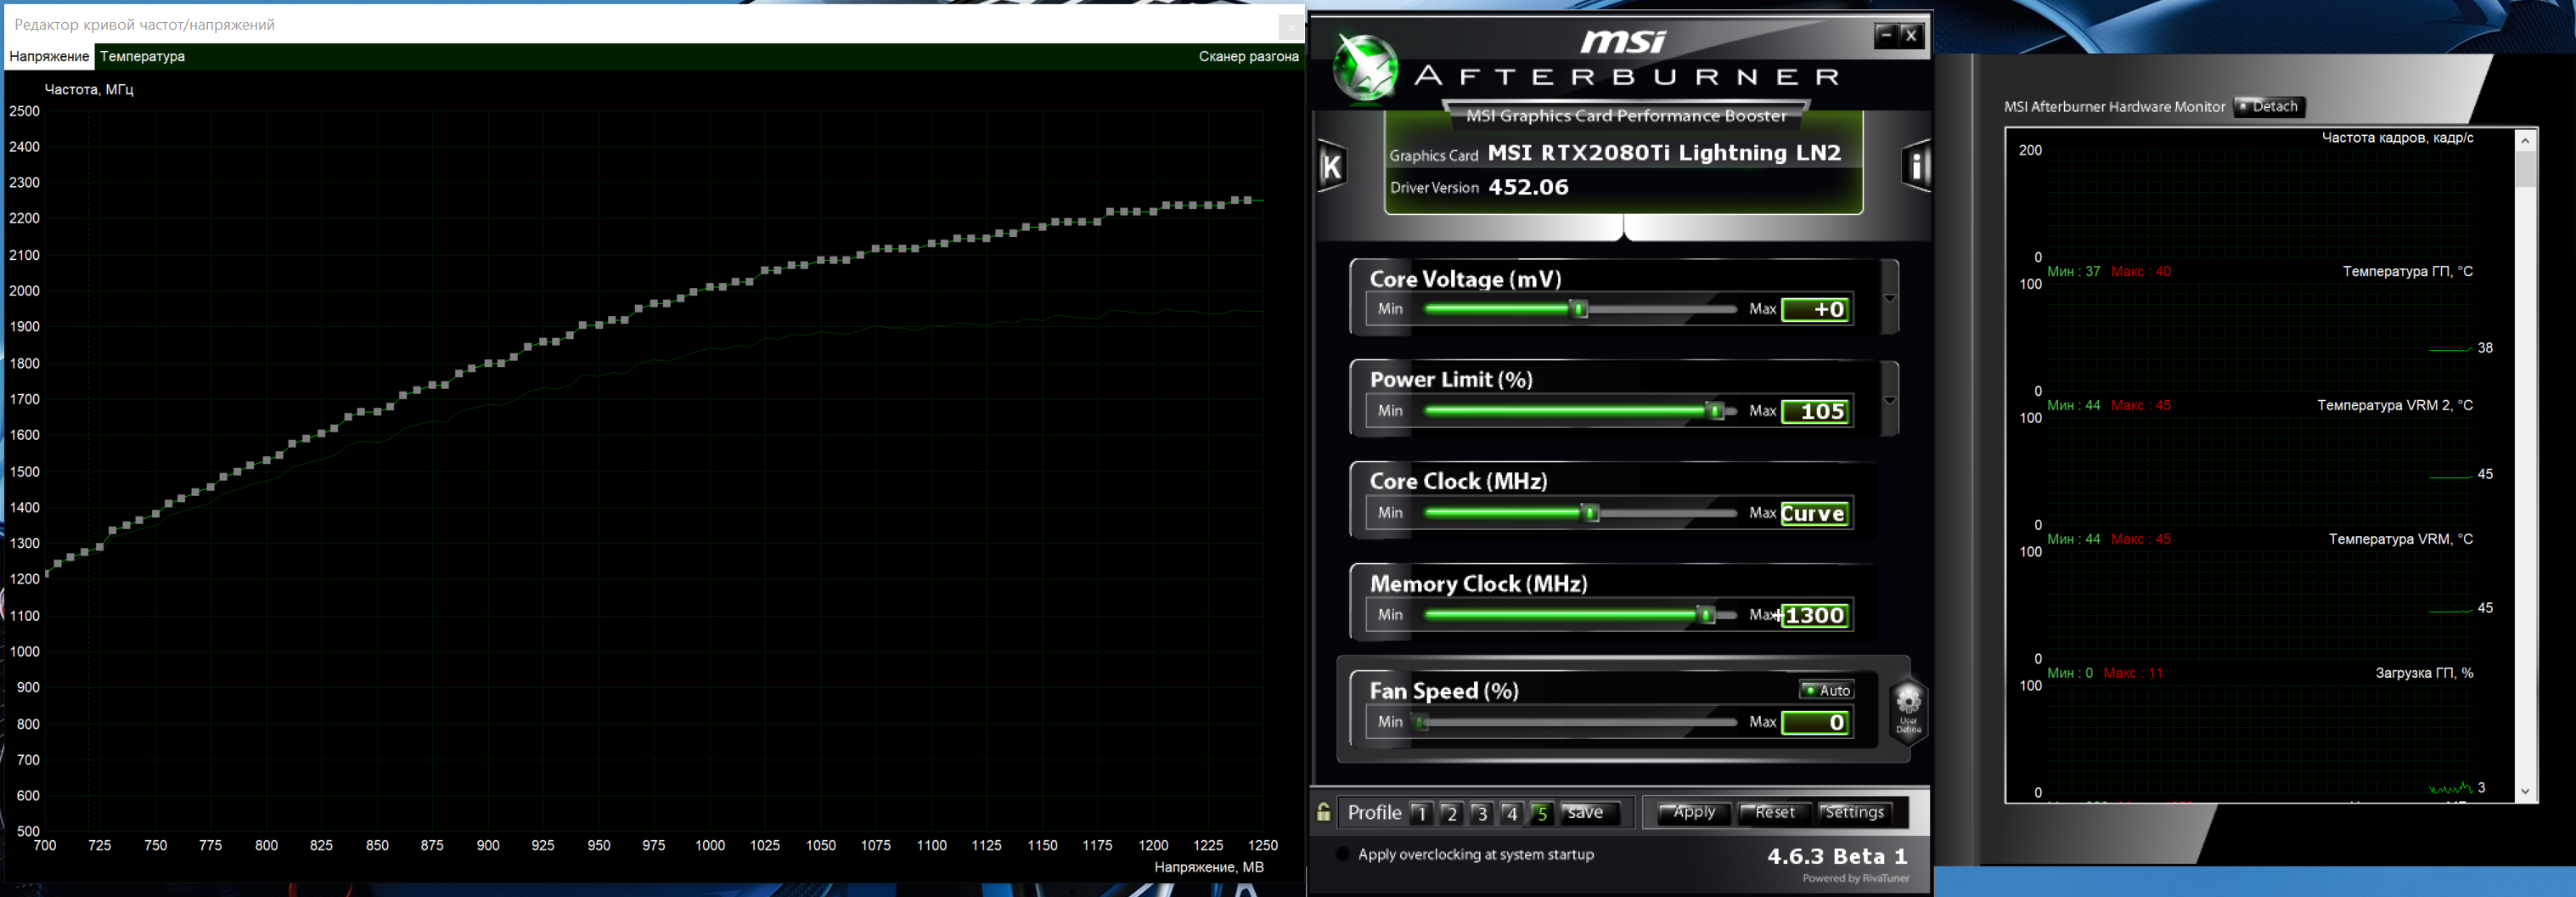Edit the Fan Speed 0 value field
Image resolution: width=2576 pixels, height=897 pixels.
pos(1815,722)
